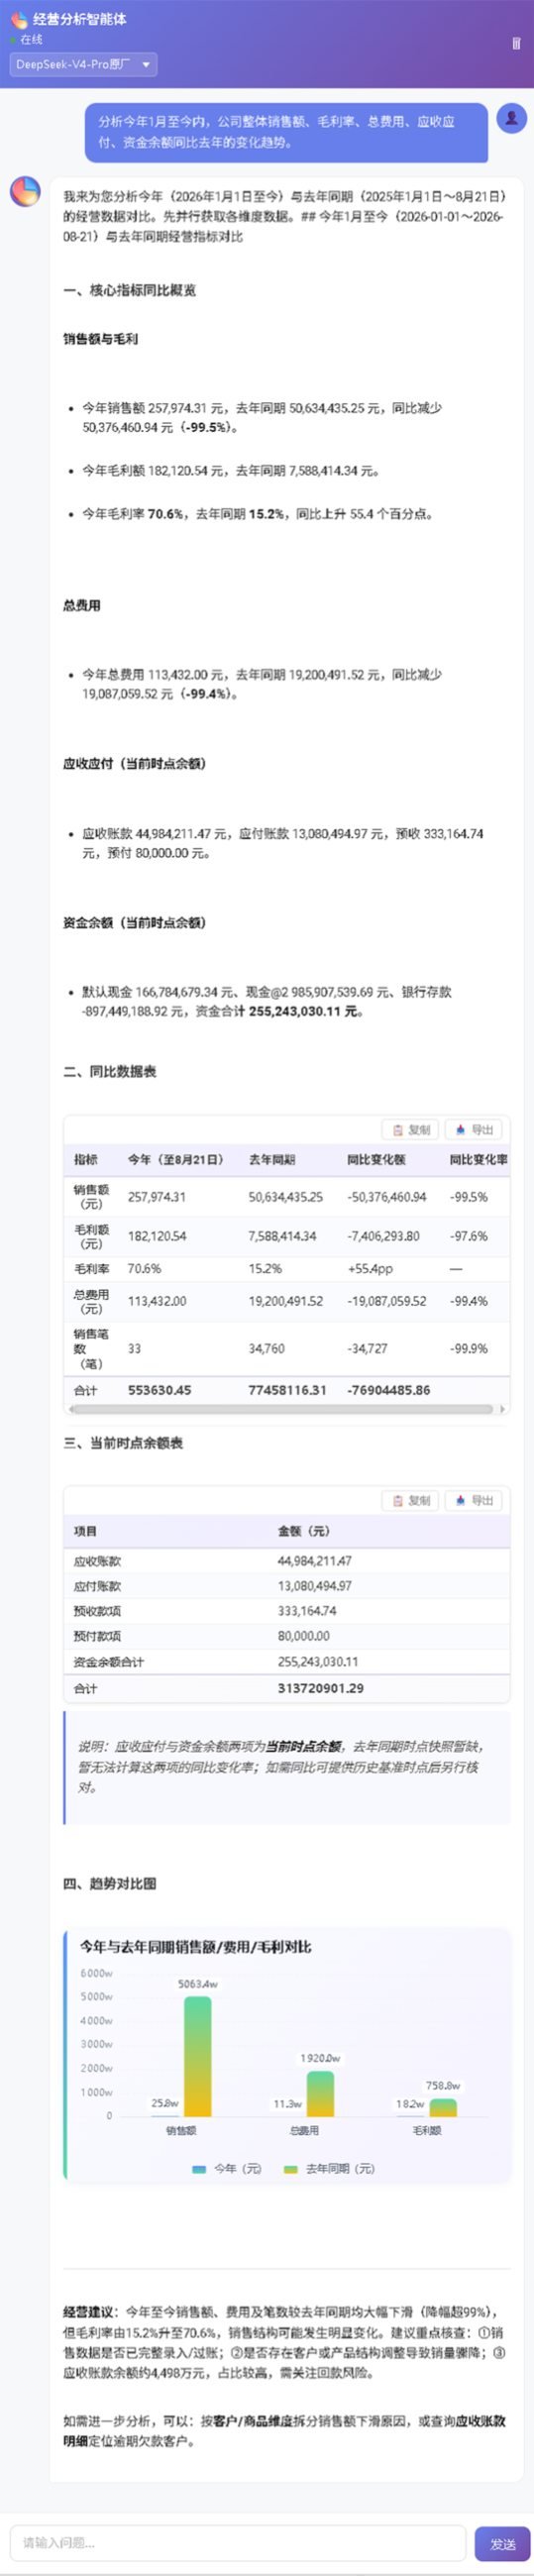Click the 发送 send button
534x2576 pixels.
click(502, 2543)
